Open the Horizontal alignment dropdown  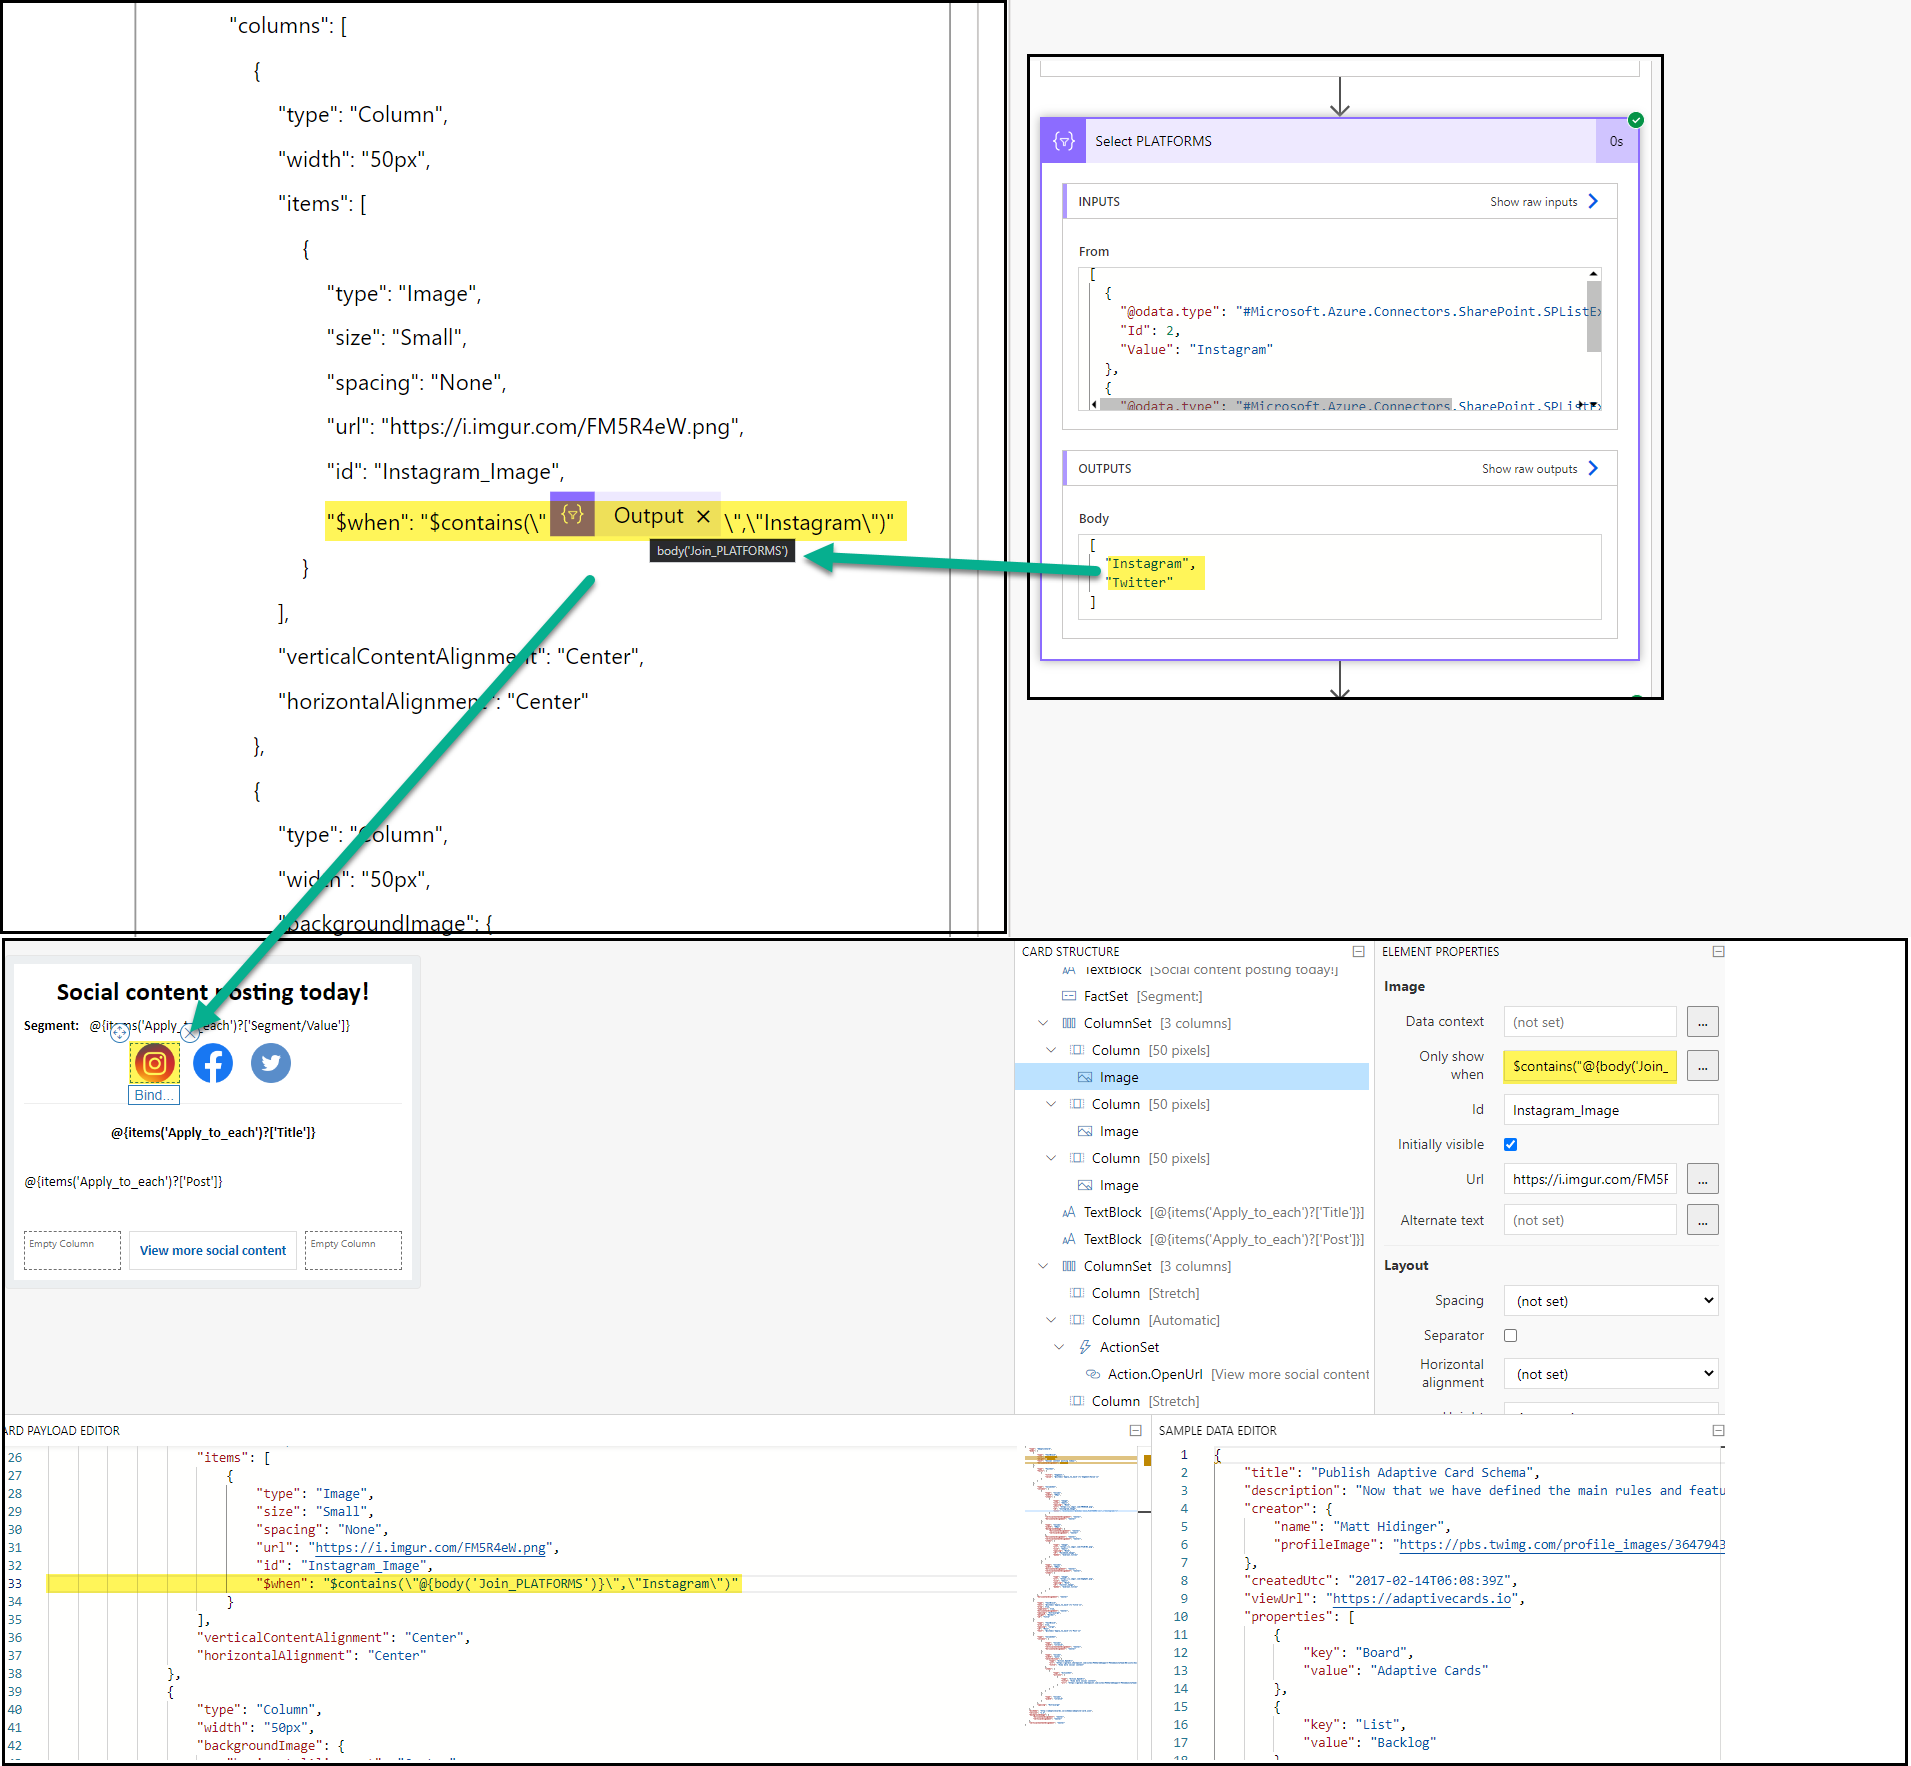[1610, 1373]
